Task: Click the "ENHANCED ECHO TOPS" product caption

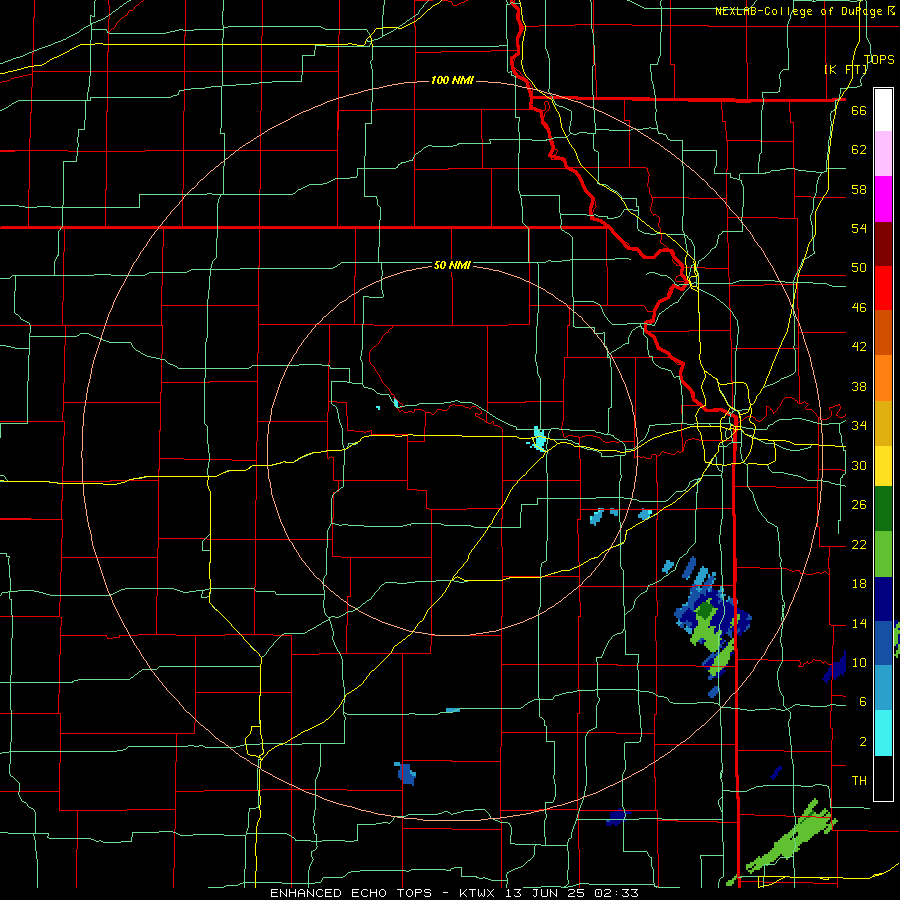Action: click(354, 893)
